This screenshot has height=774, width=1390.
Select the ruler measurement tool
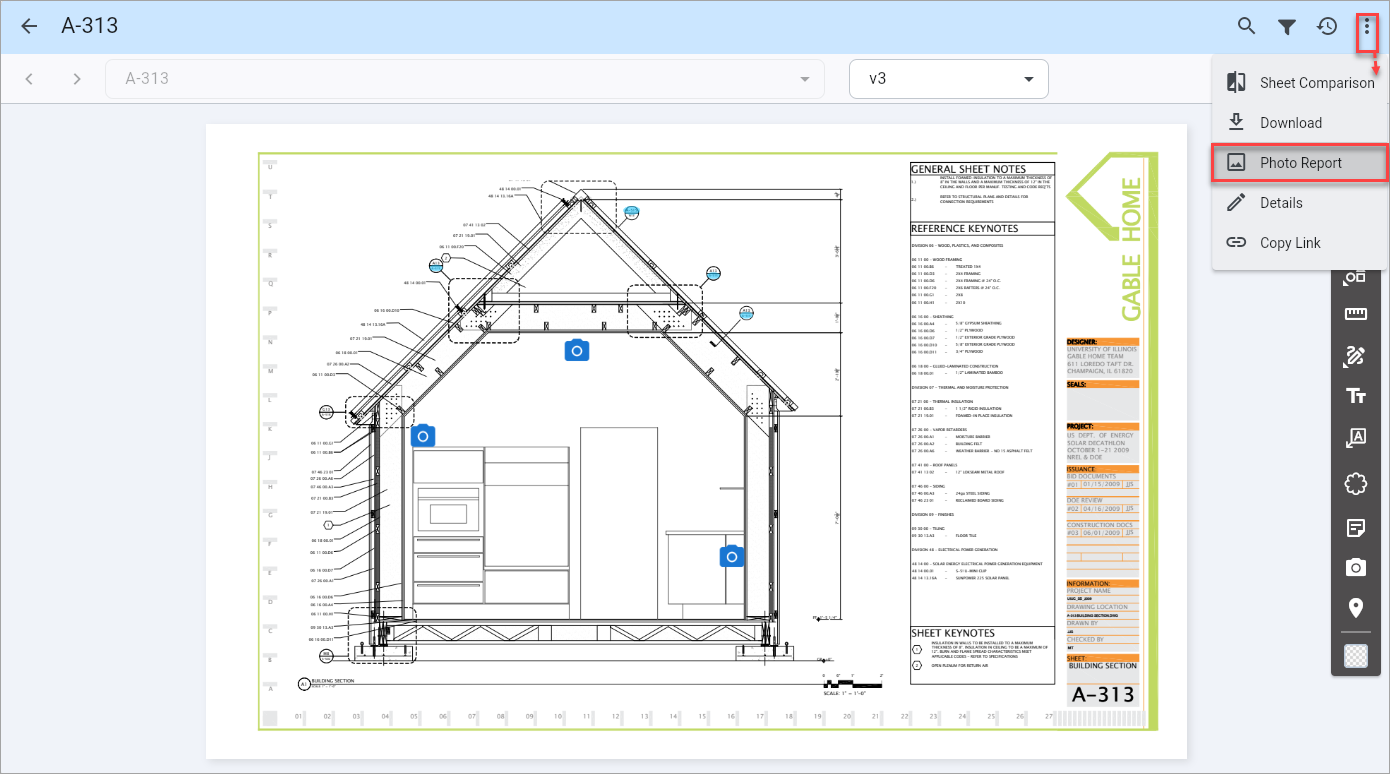tap(1356, 314)
